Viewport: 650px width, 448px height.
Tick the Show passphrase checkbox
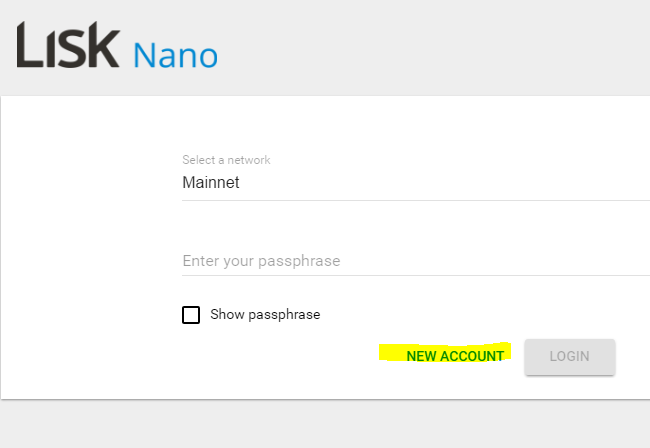coord(191,315)
